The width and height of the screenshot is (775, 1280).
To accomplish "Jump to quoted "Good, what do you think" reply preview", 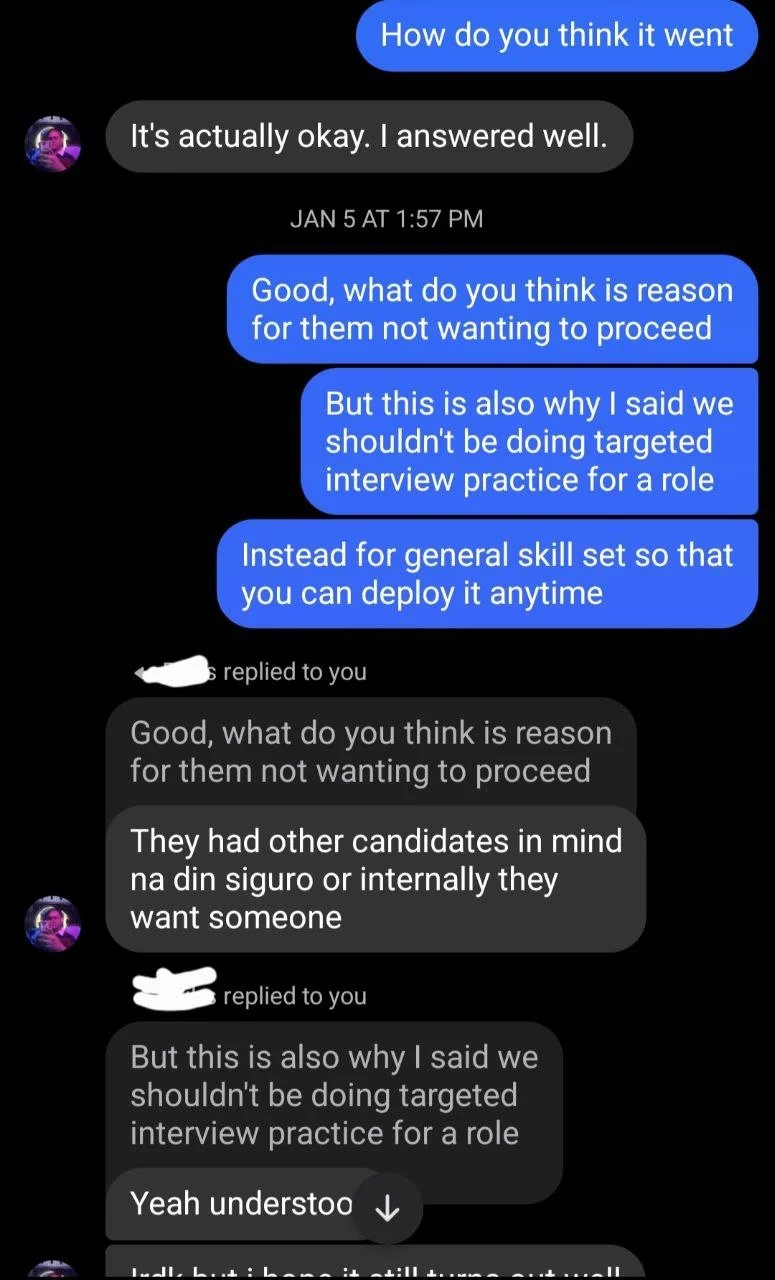I will 370,752.
